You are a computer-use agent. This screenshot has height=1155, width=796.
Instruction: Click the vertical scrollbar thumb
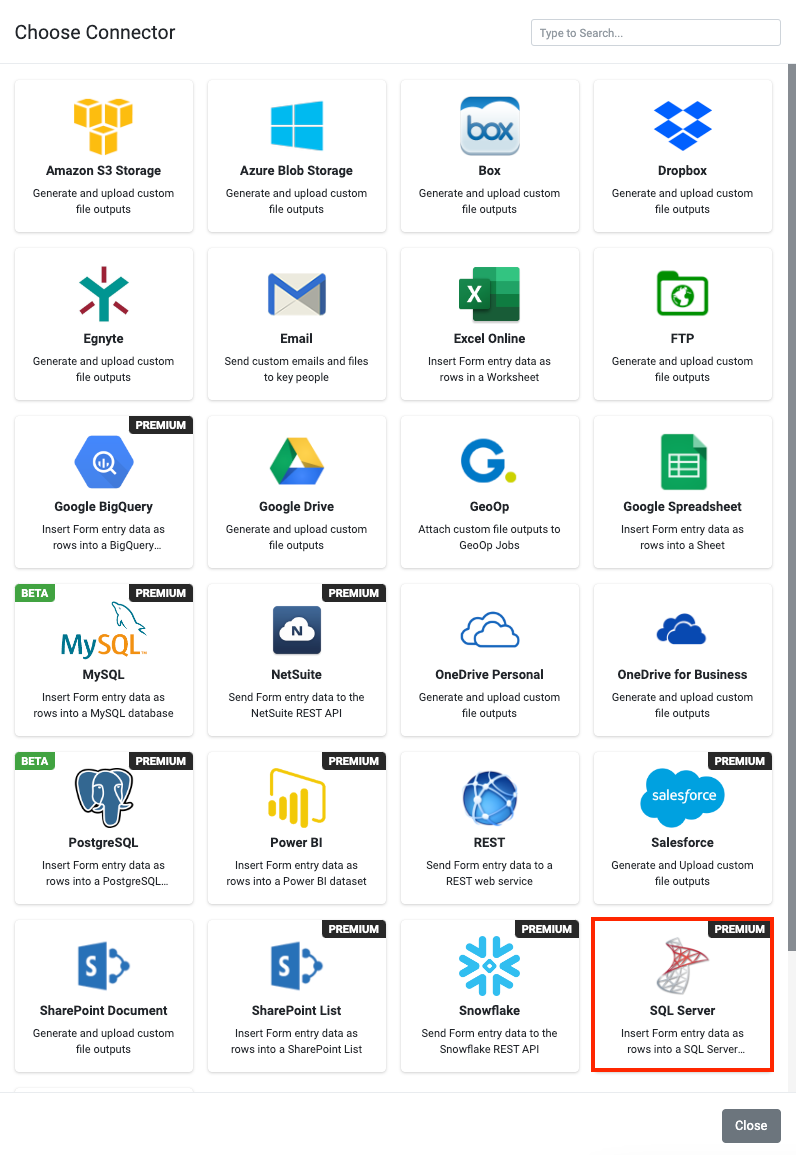(792, 507)
